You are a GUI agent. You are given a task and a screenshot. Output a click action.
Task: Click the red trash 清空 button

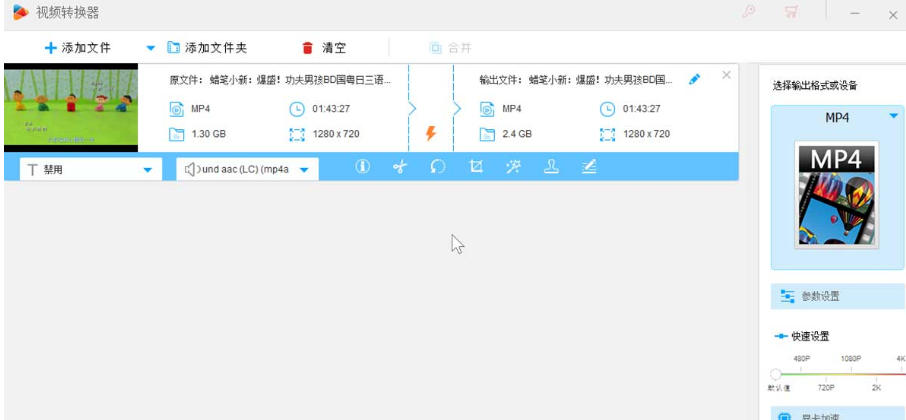point(324,48)
